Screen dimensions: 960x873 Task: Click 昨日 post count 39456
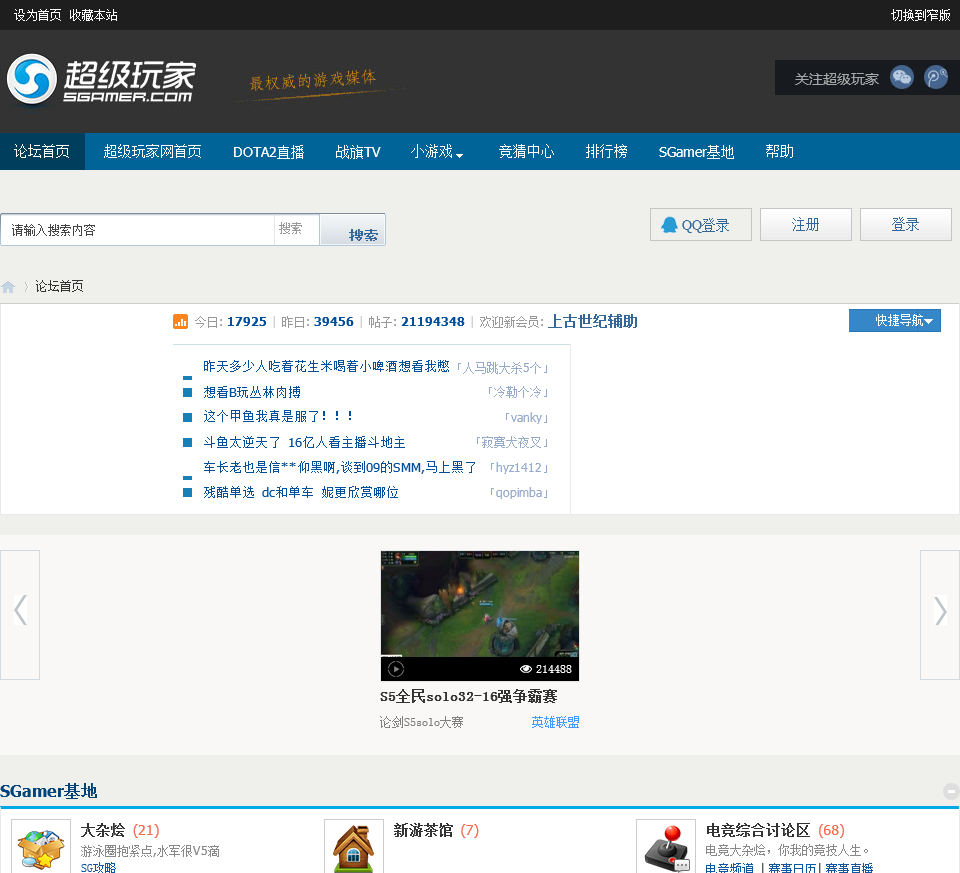click(334, 321)
